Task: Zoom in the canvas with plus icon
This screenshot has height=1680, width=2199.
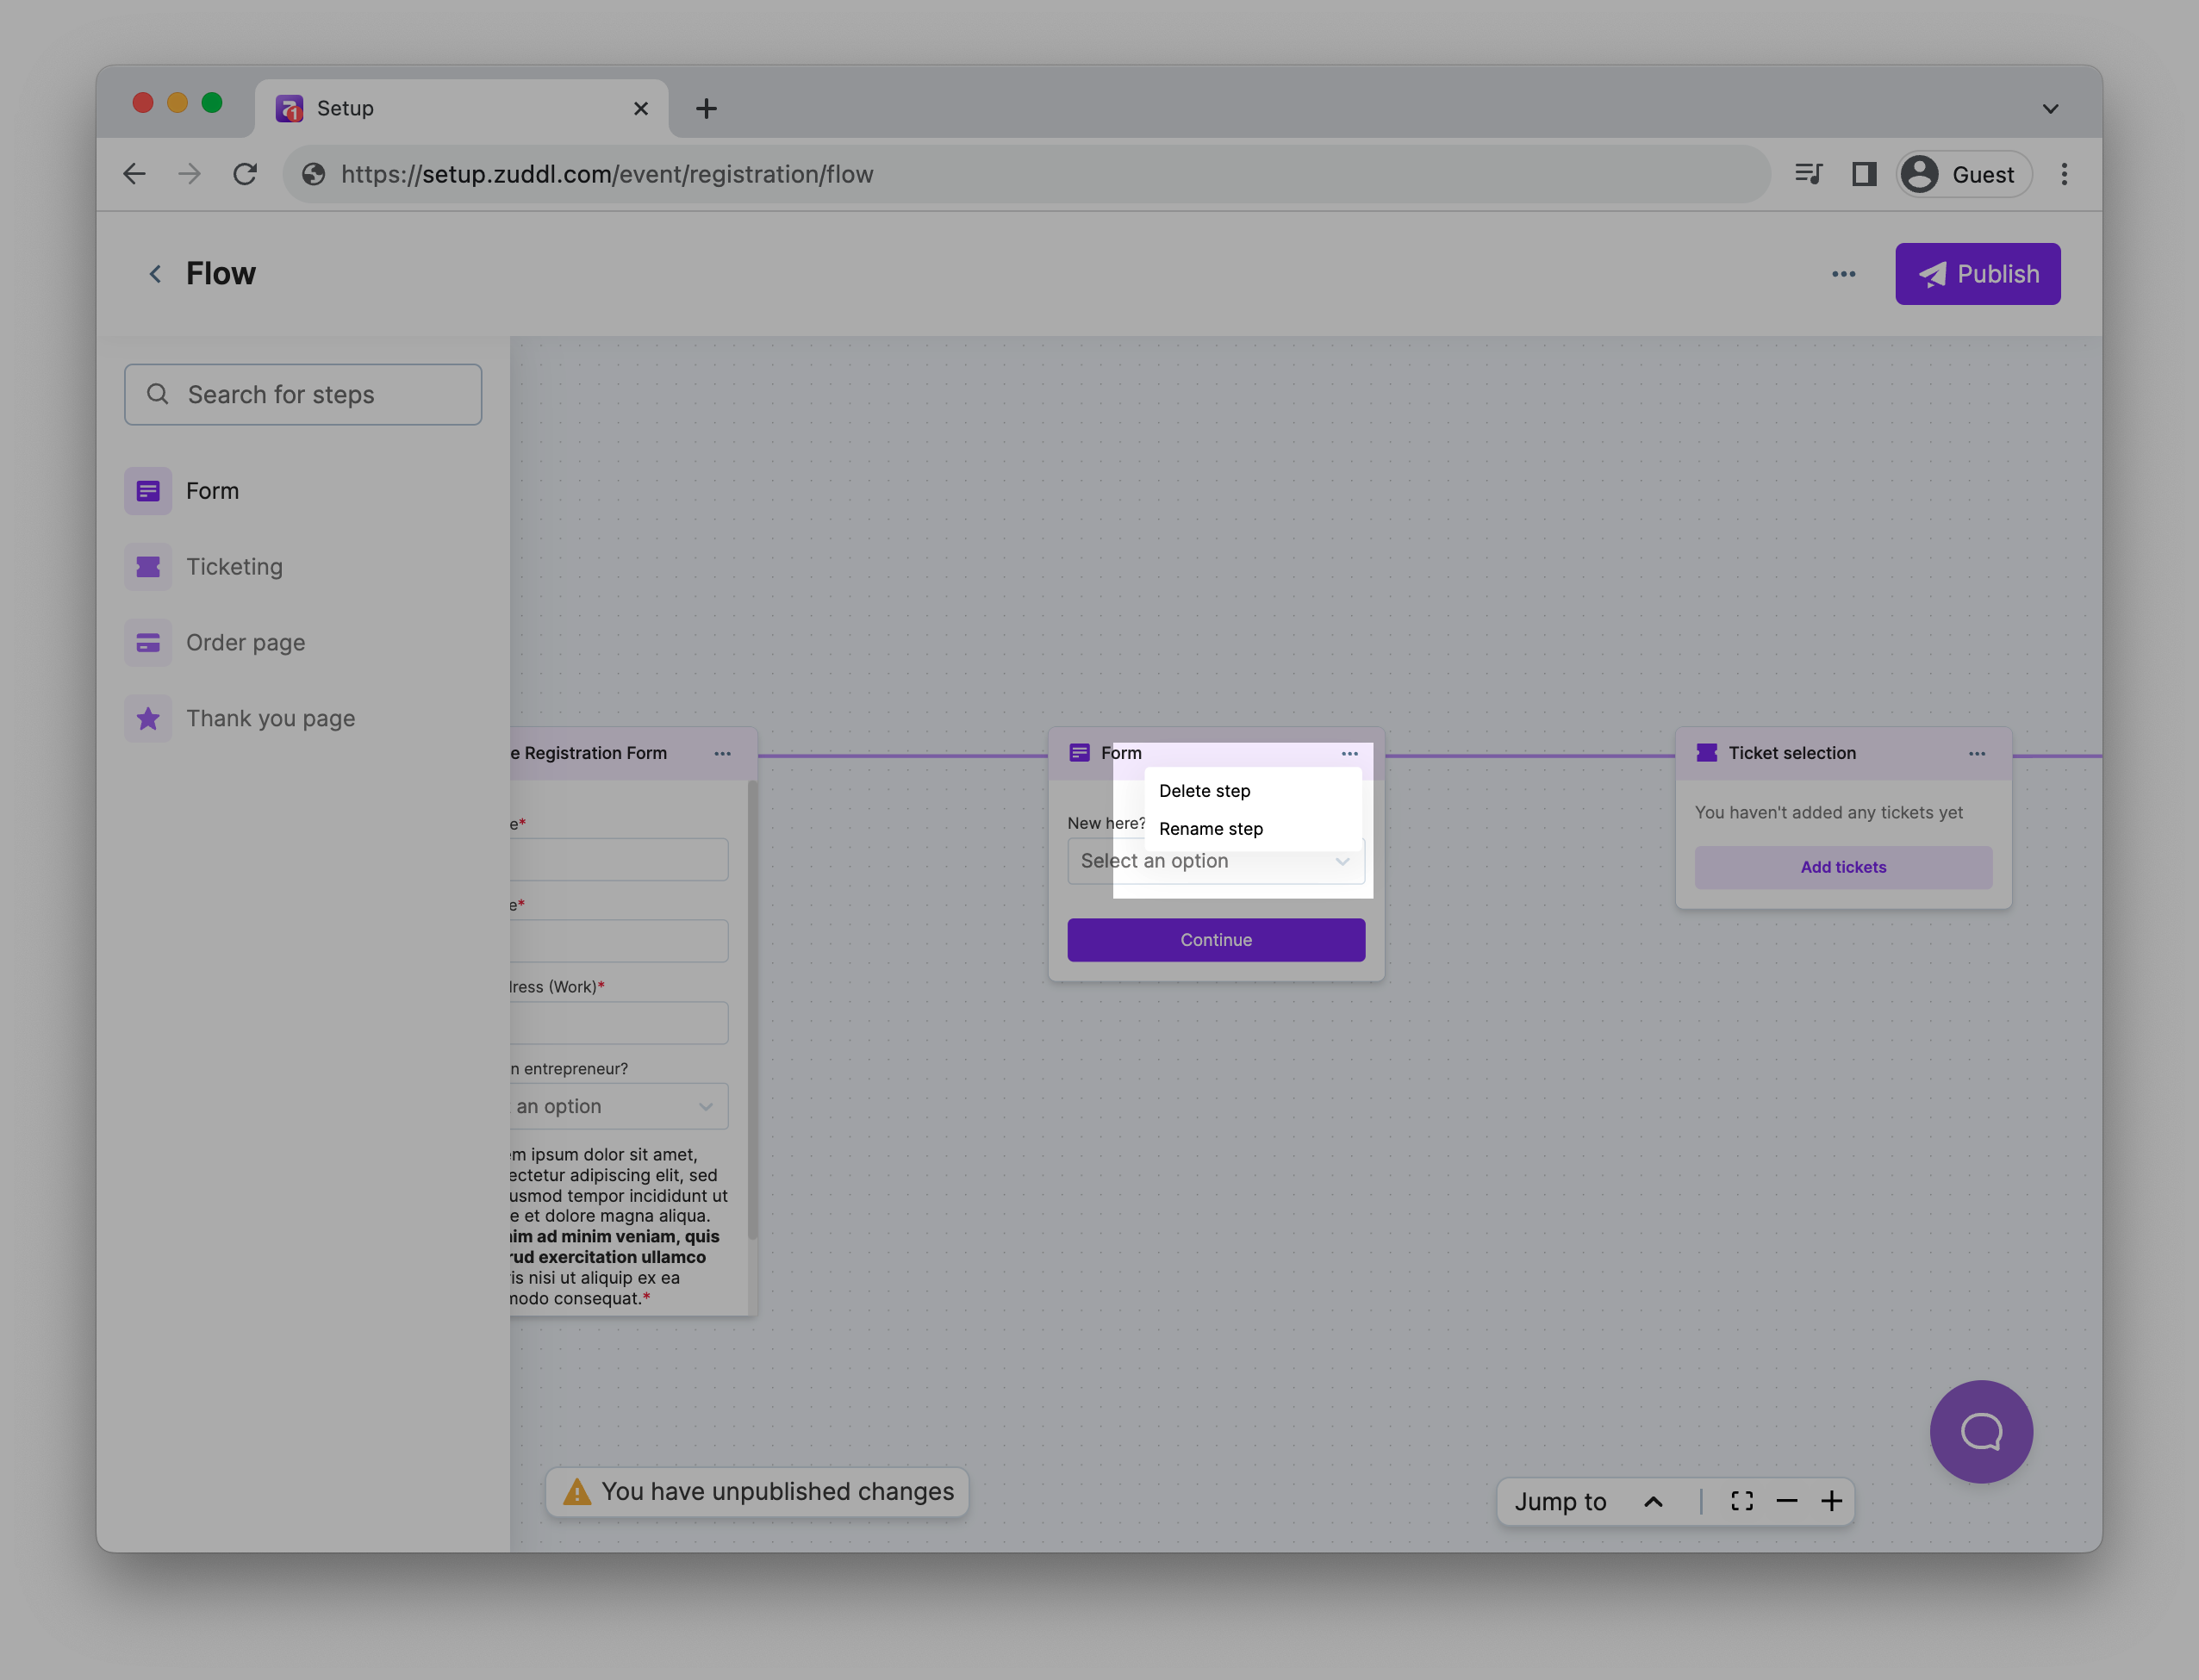Action: tap(1832, 1501)
